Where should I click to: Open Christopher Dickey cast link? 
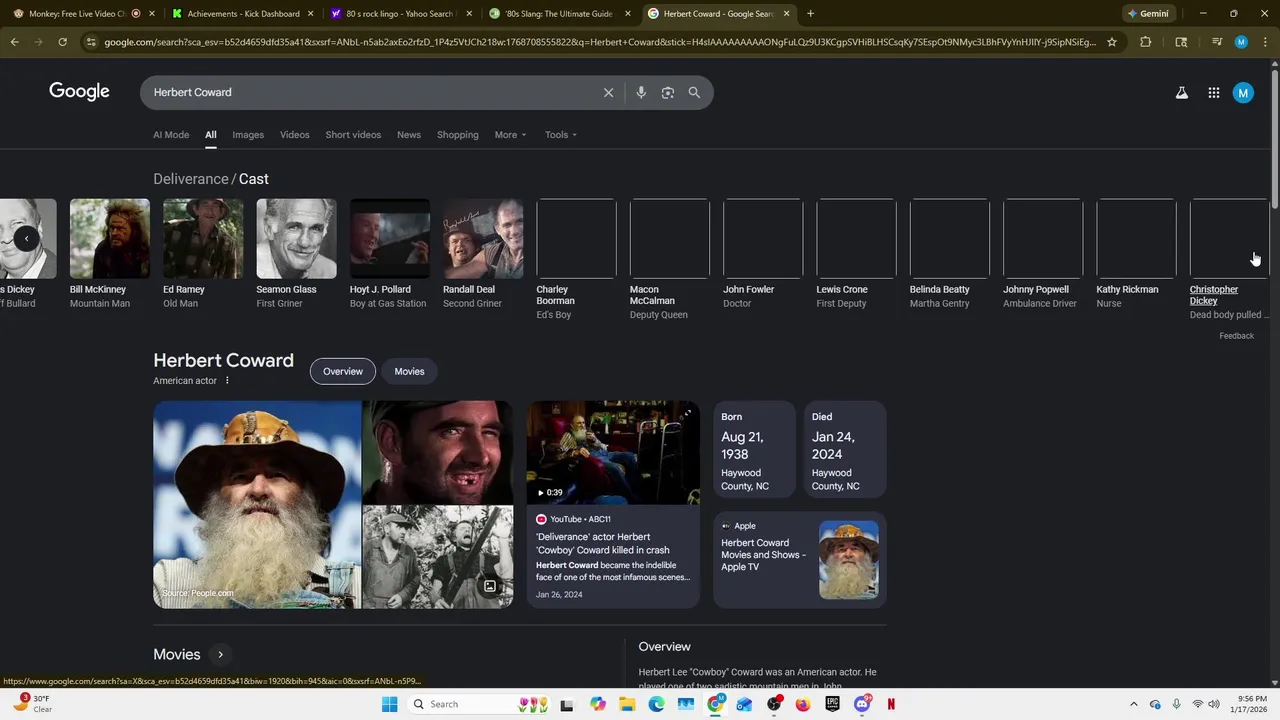pyautogui.click(x=1213, y=295)
